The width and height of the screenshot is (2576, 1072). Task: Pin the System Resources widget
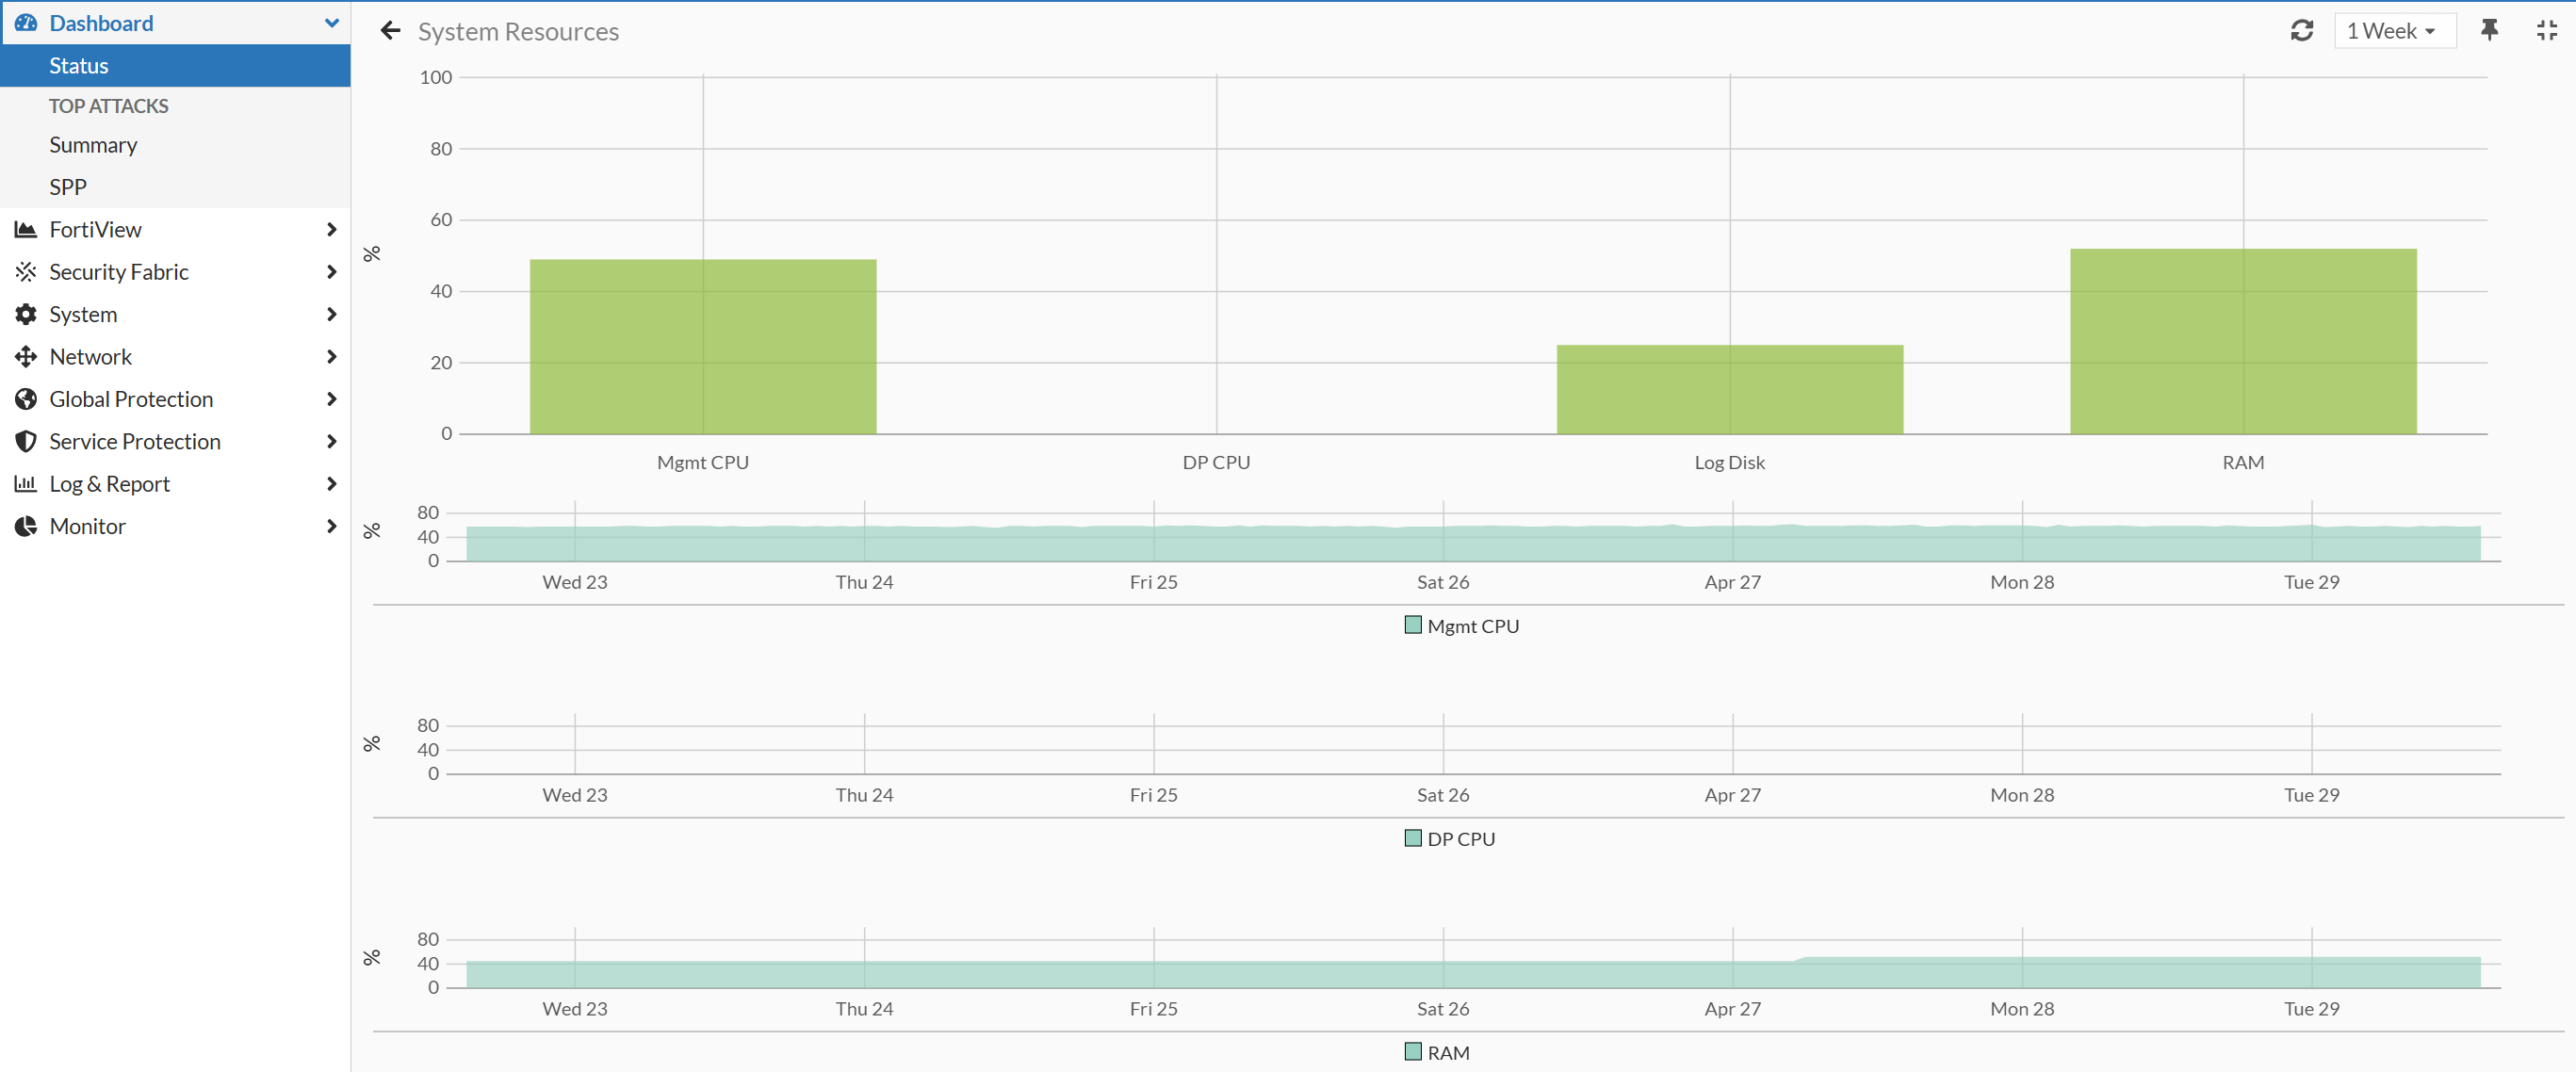pos(2489,31)
